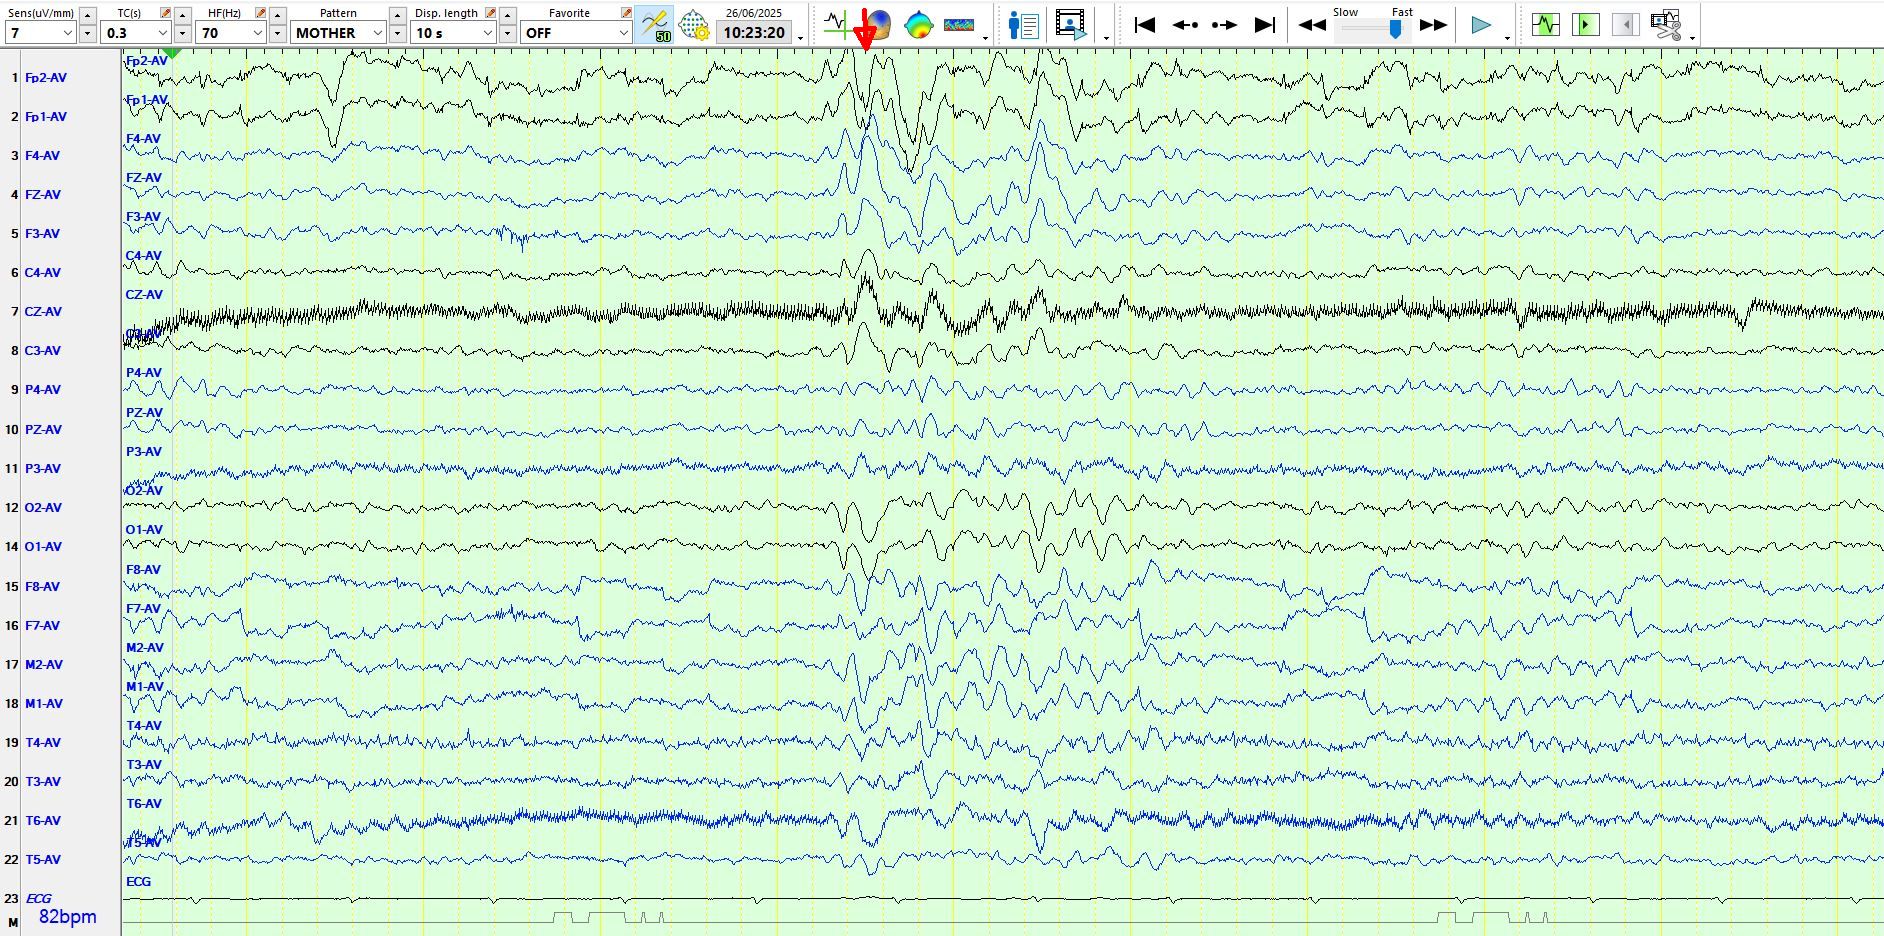Click the fast-forward double-arrow button
The image size is (1884, 936).
point(1433,25)
